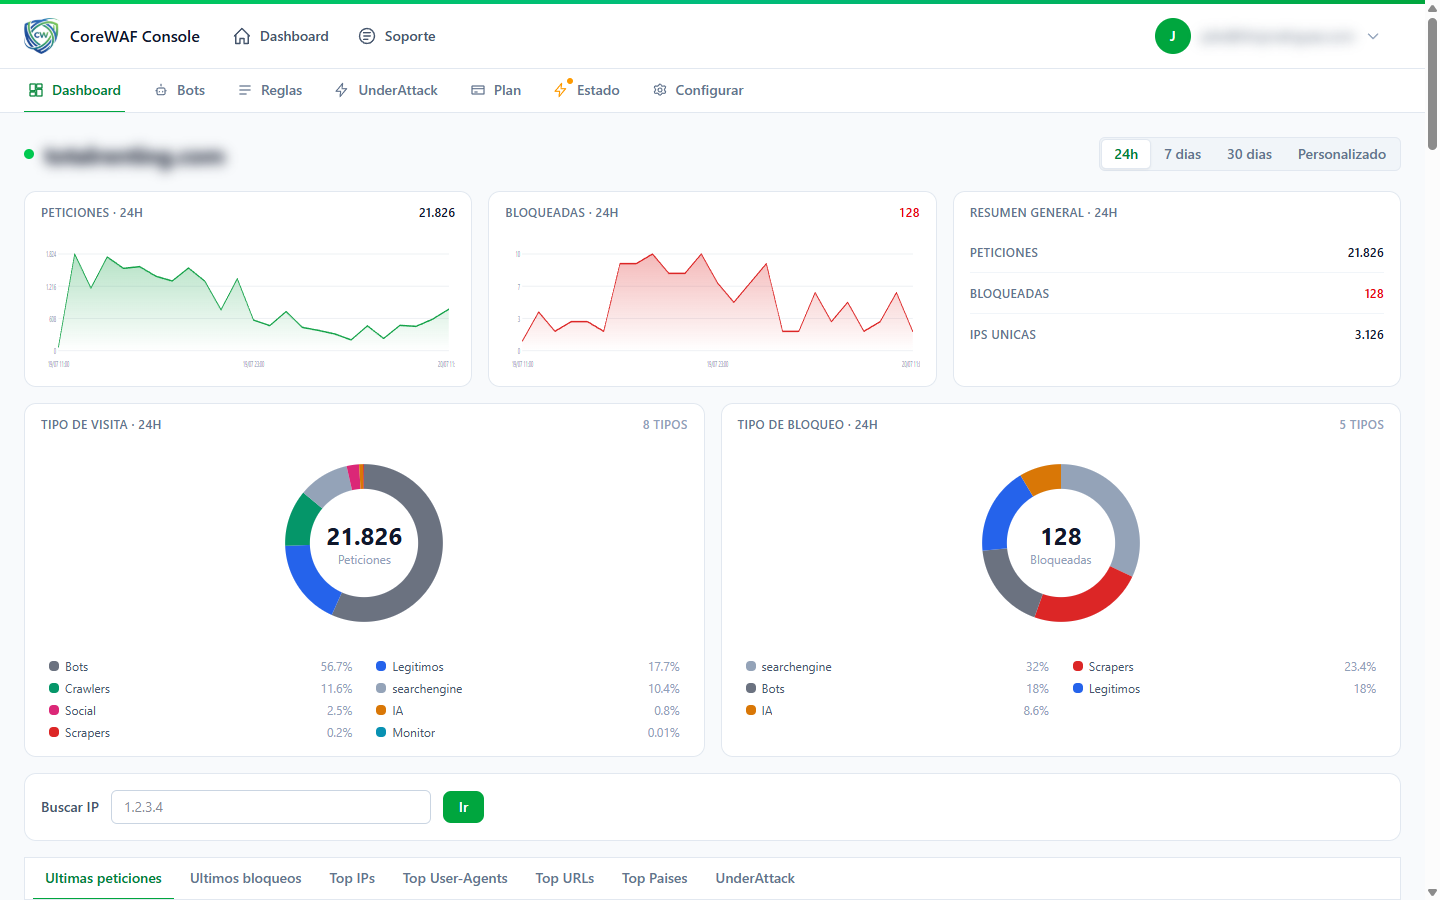Click the home icon beside Dashboard
The image size is (1440, 900).
tap(242, 36)
